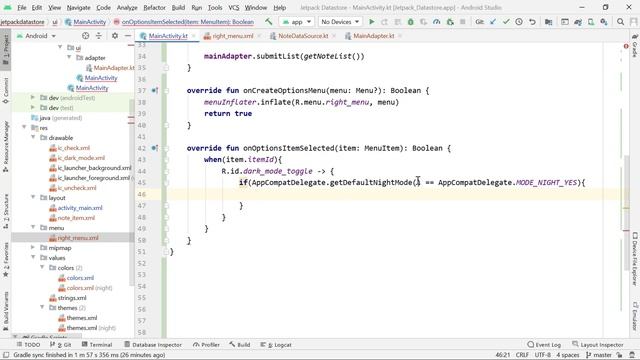Open AVD Manager phone icon
Image resolution: width=640 pixels, height=360 pixels.
tap(591, 22)
